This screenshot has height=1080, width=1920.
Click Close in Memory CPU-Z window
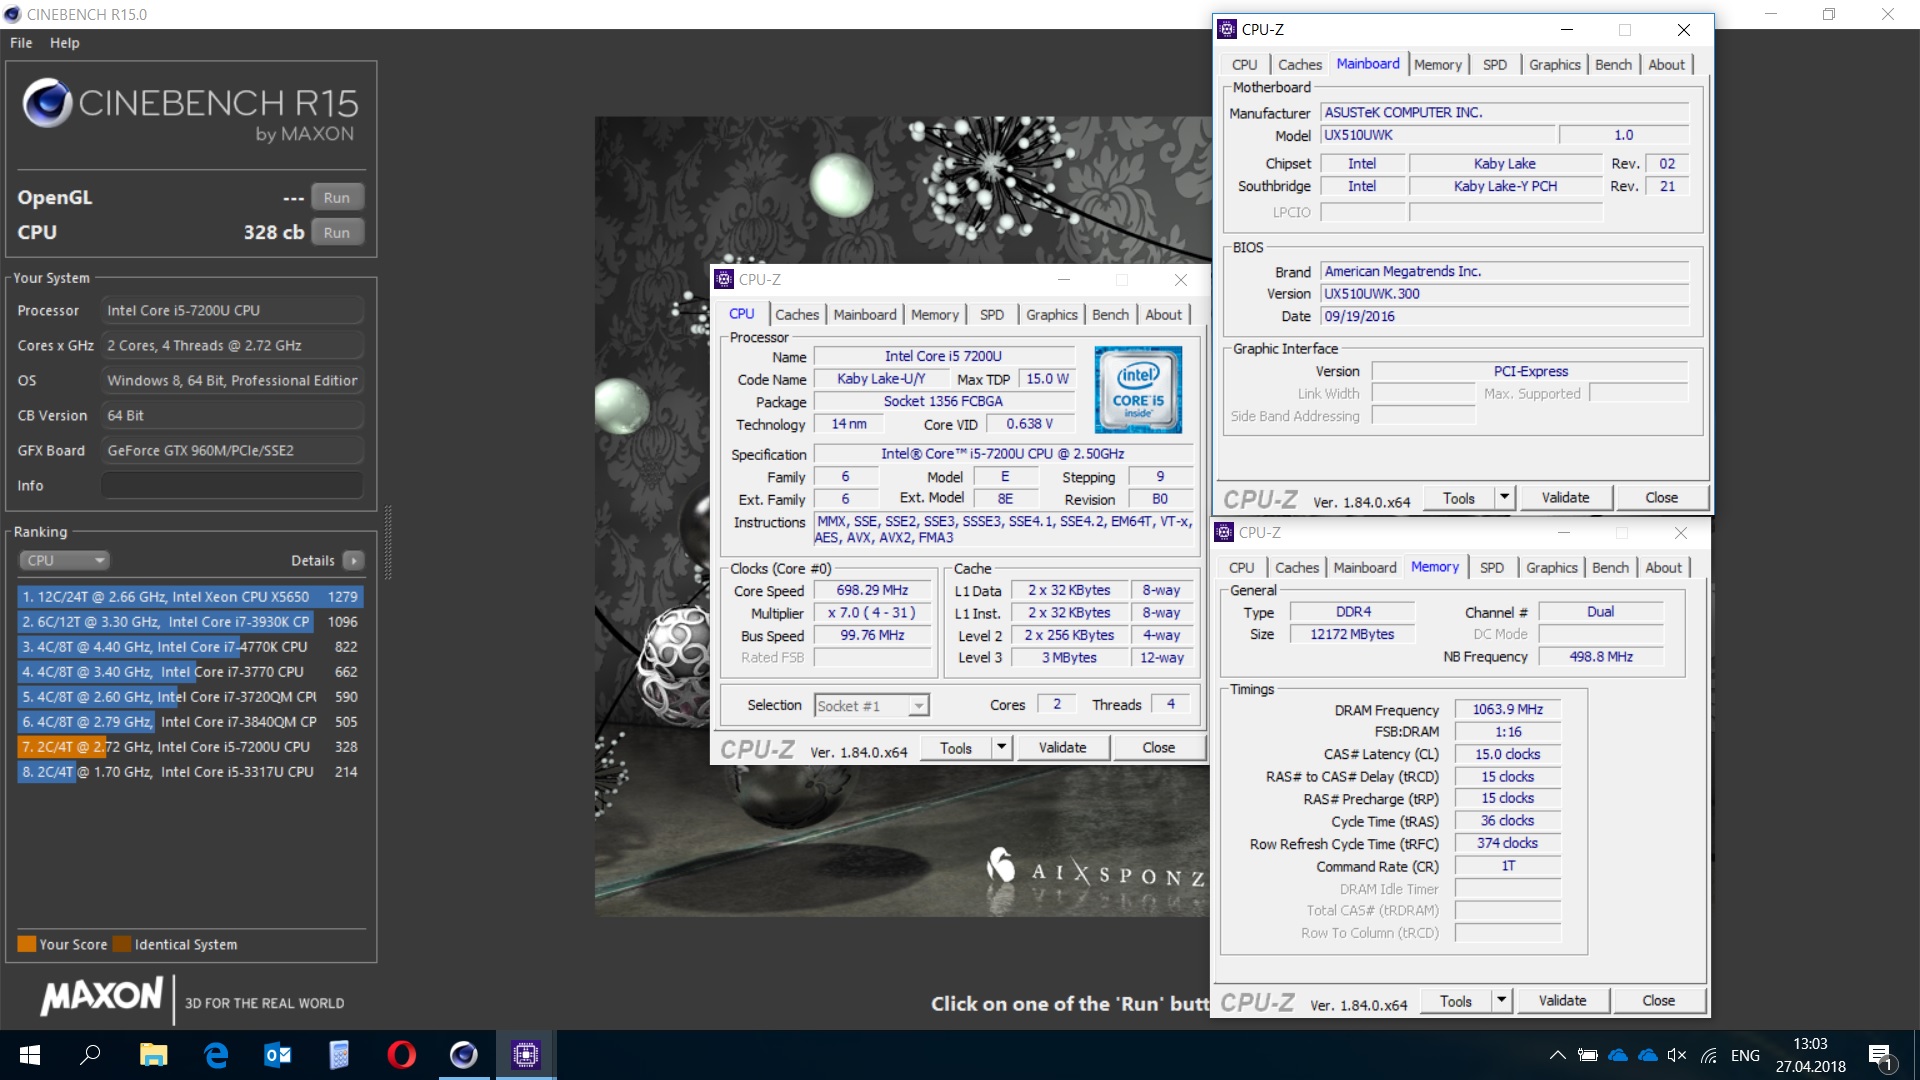click(x=1658, y=1001)
